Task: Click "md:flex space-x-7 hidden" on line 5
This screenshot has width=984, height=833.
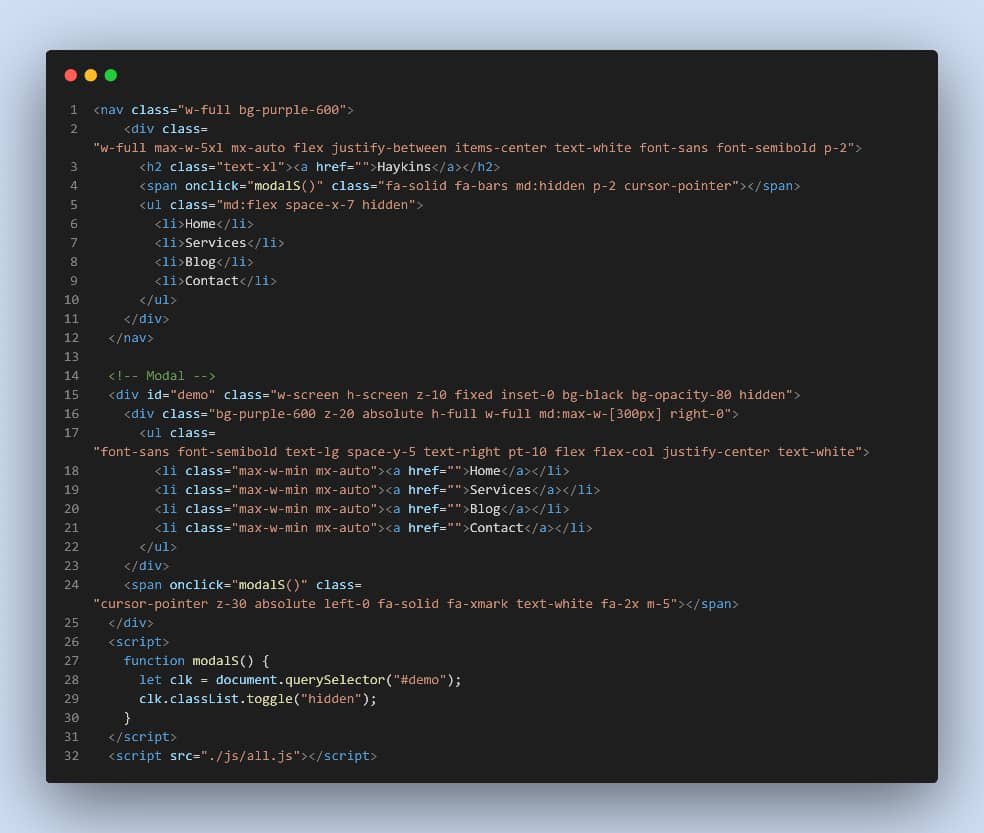Action: [316, 205]
